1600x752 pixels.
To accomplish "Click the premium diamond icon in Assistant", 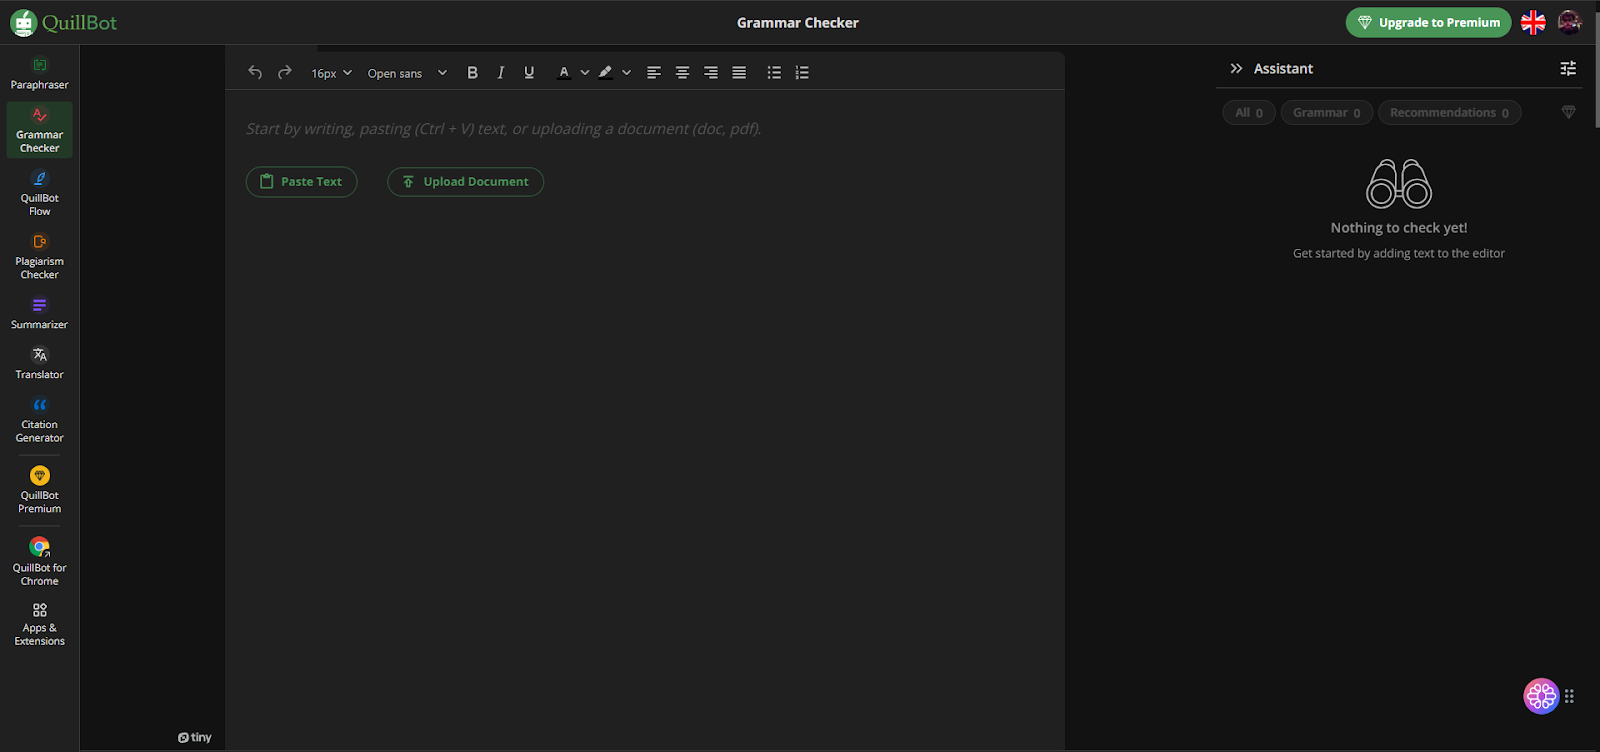I will tap(1568, 112).
